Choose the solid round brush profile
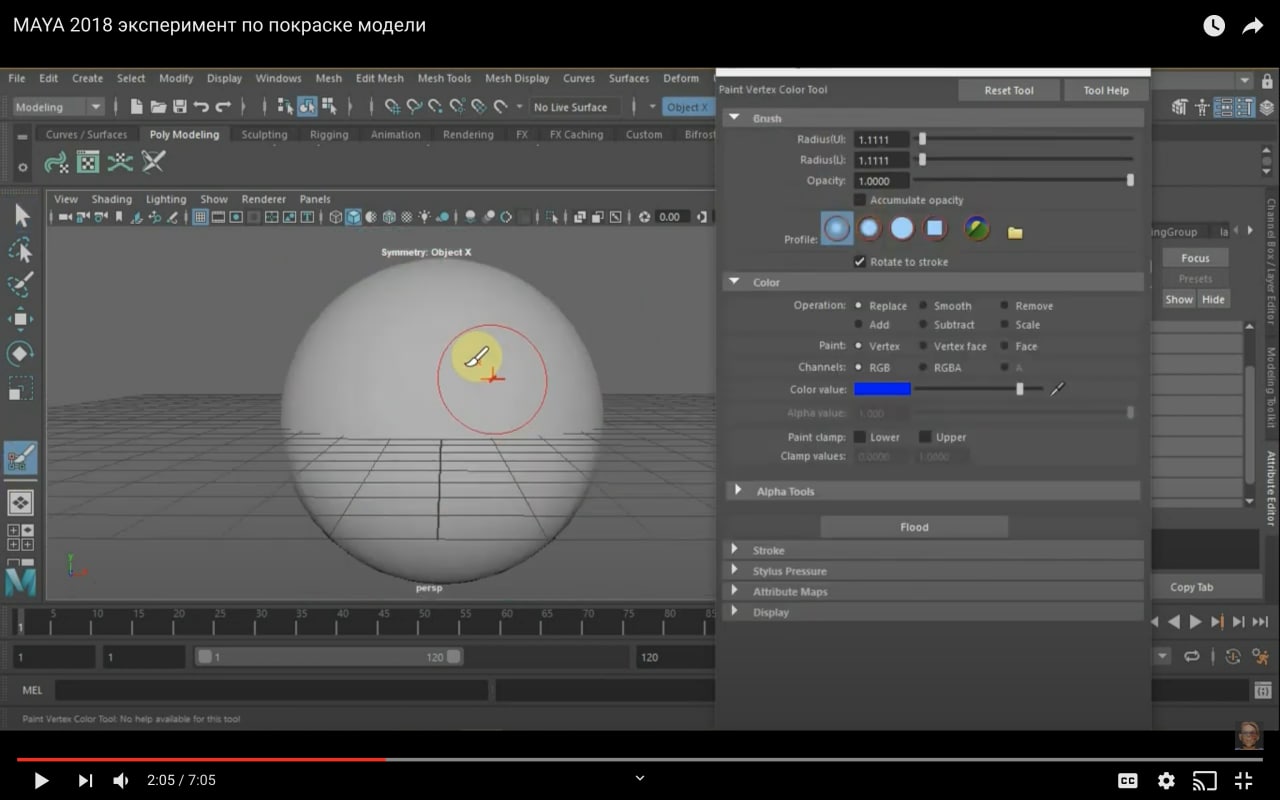This screenshot has width=1280, height=800. coord(902,229)
